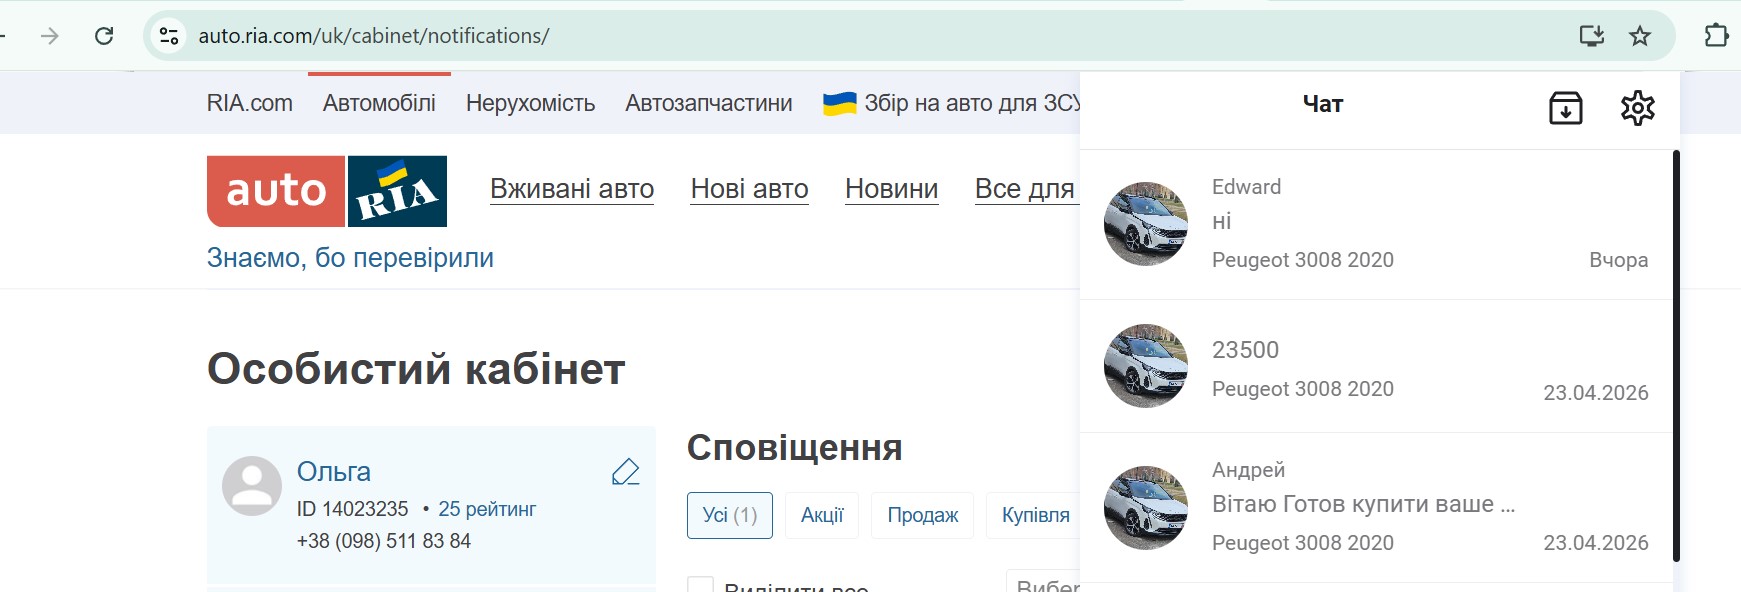
Task: Open the chat archive icon
Action: point(1565,107)
